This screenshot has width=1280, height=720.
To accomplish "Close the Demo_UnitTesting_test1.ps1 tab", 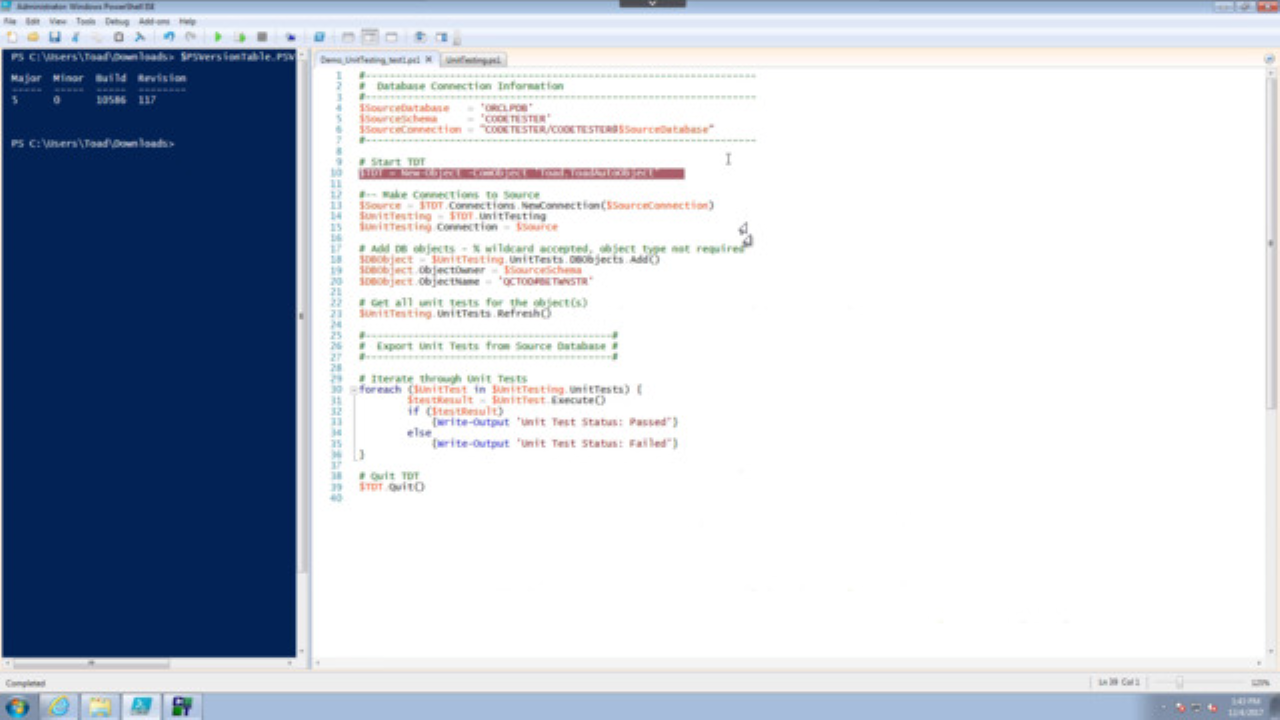I will click(429, 59).
